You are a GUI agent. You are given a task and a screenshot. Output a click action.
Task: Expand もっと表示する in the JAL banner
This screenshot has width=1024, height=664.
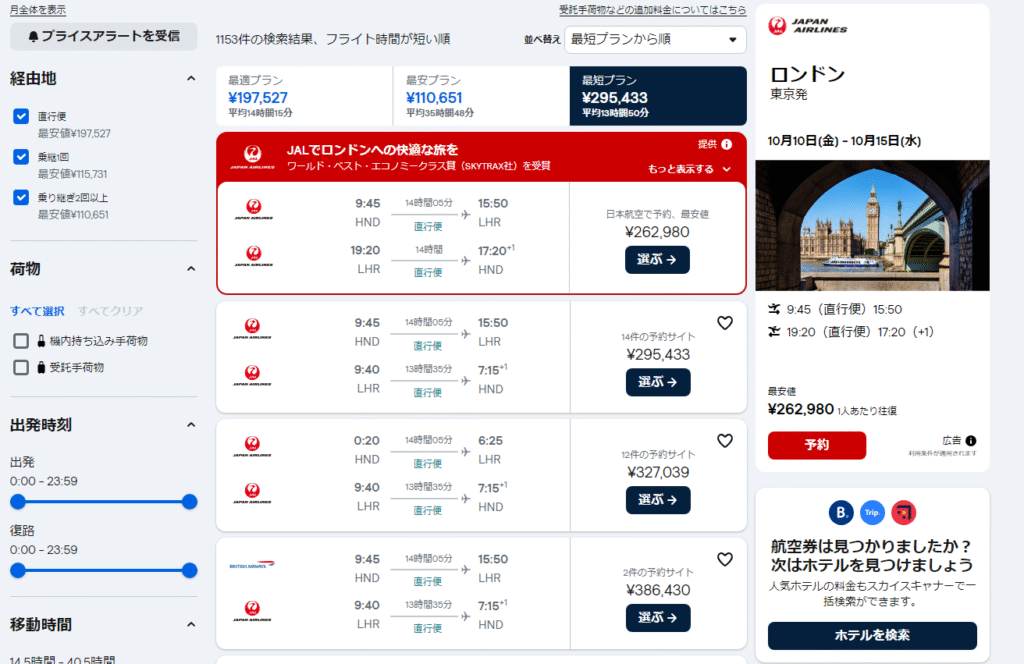[x=689, y=169]
